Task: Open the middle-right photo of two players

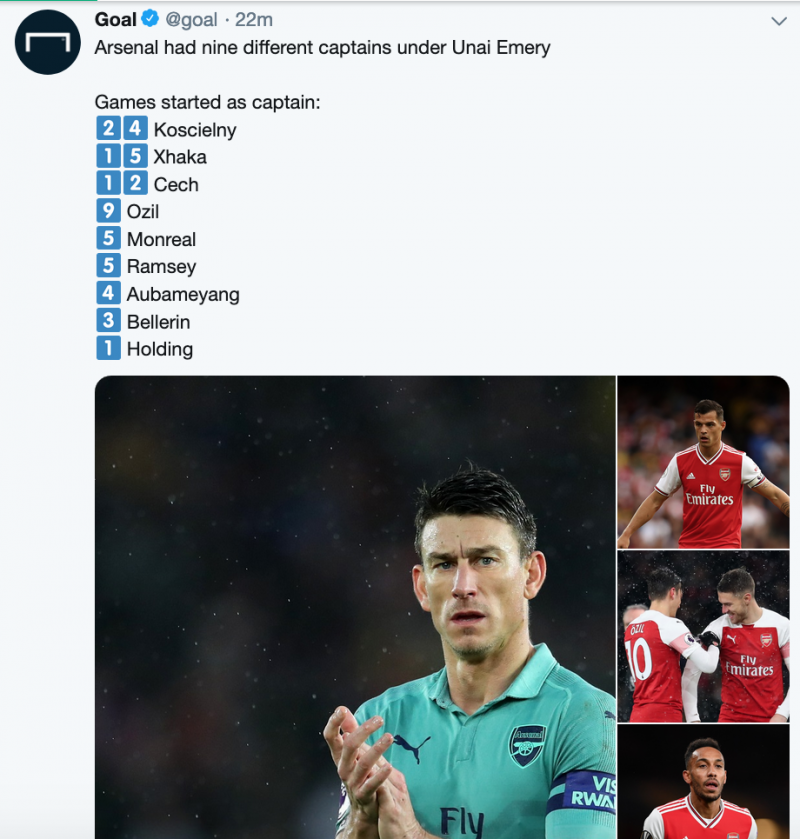Action: coord(703,636)
